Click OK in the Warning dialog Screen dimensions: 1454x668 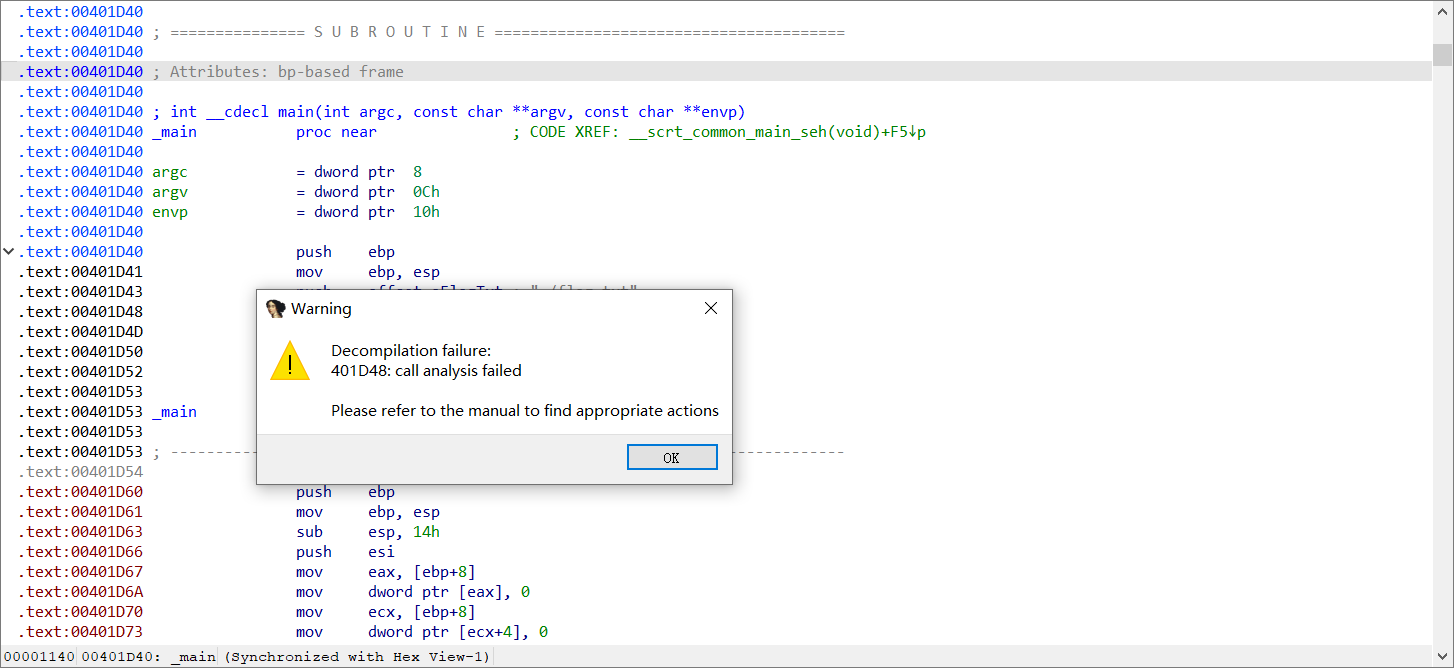pyautogui.click(x=672, y=457)
